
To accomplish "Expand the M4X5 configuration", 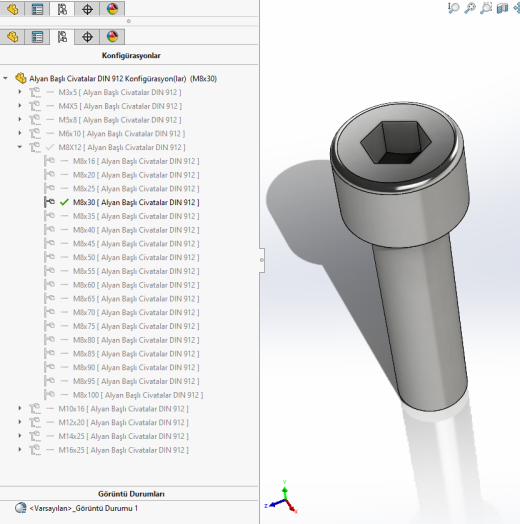I will [x=20, y=106].
